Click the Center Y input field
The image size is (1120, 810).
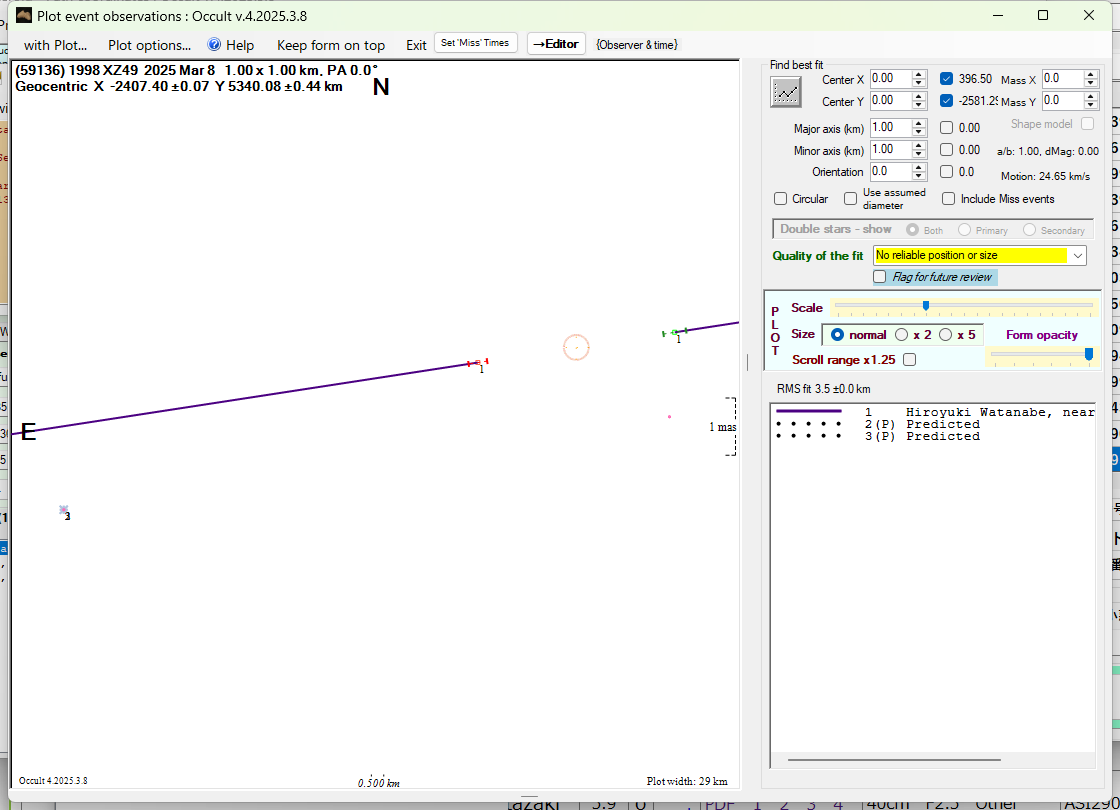pos(889,101)
